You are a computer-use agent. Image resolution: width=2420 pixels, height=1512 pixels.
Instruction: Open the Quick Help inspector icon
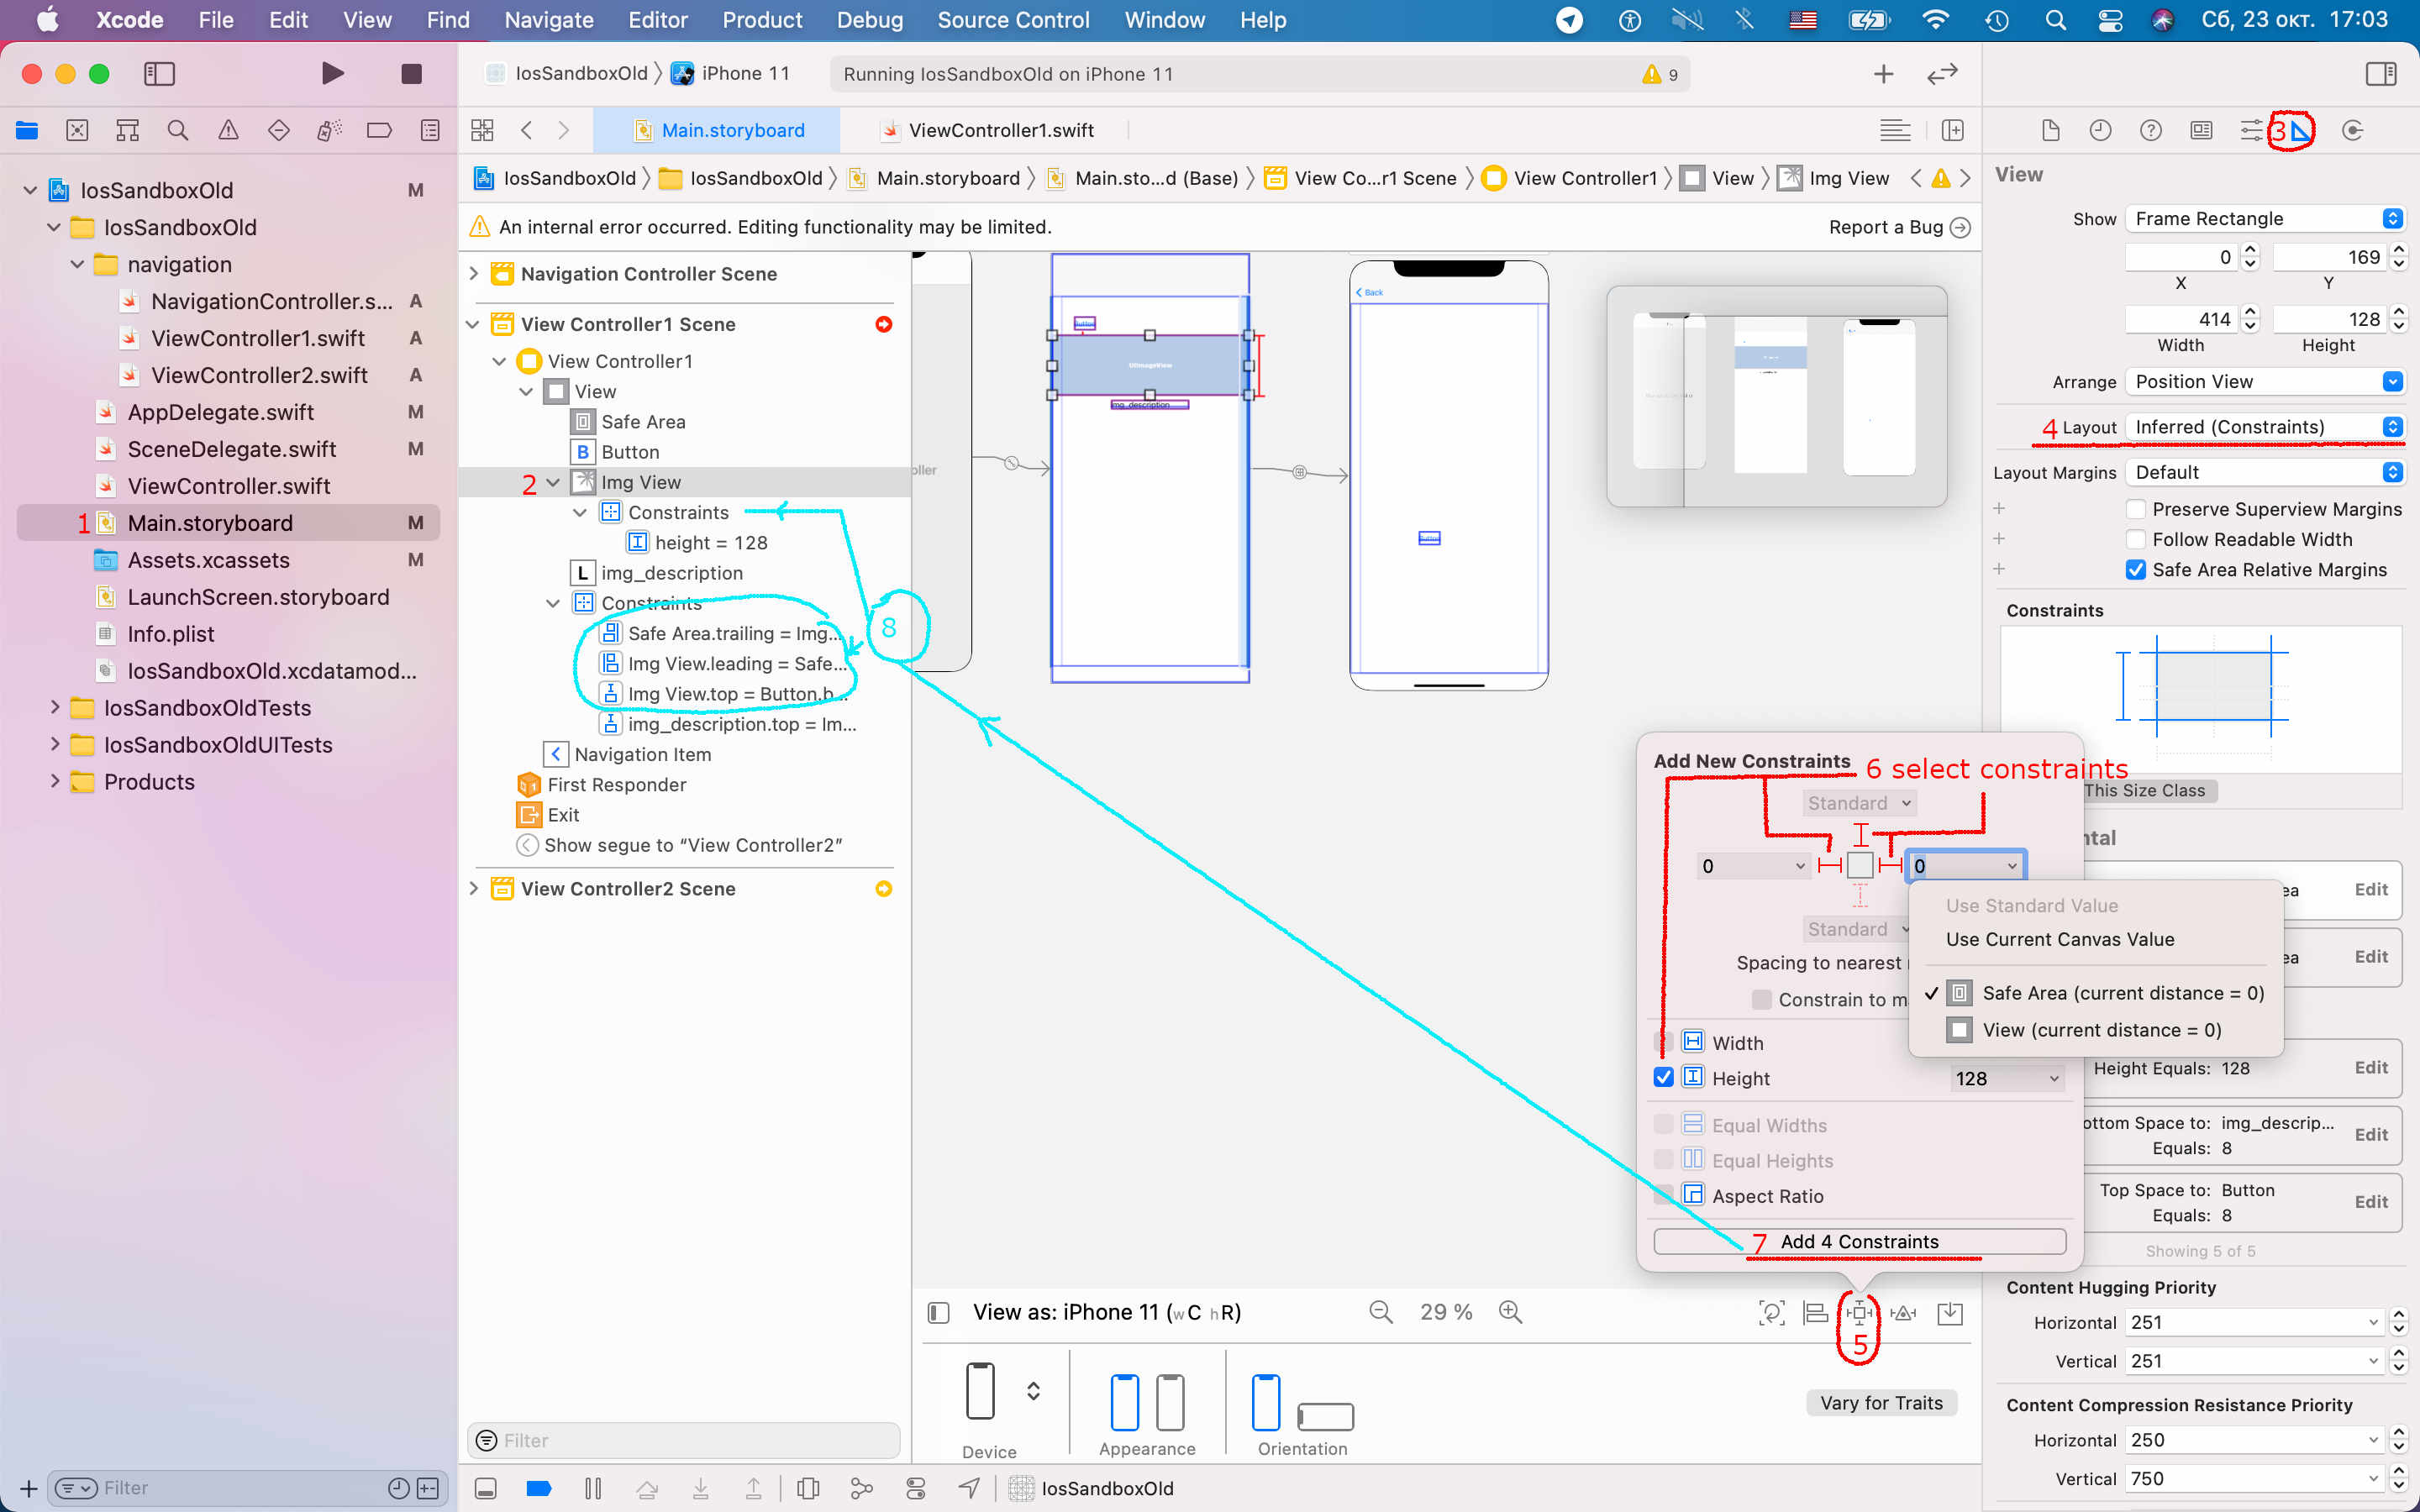(x=2151, y=130)
